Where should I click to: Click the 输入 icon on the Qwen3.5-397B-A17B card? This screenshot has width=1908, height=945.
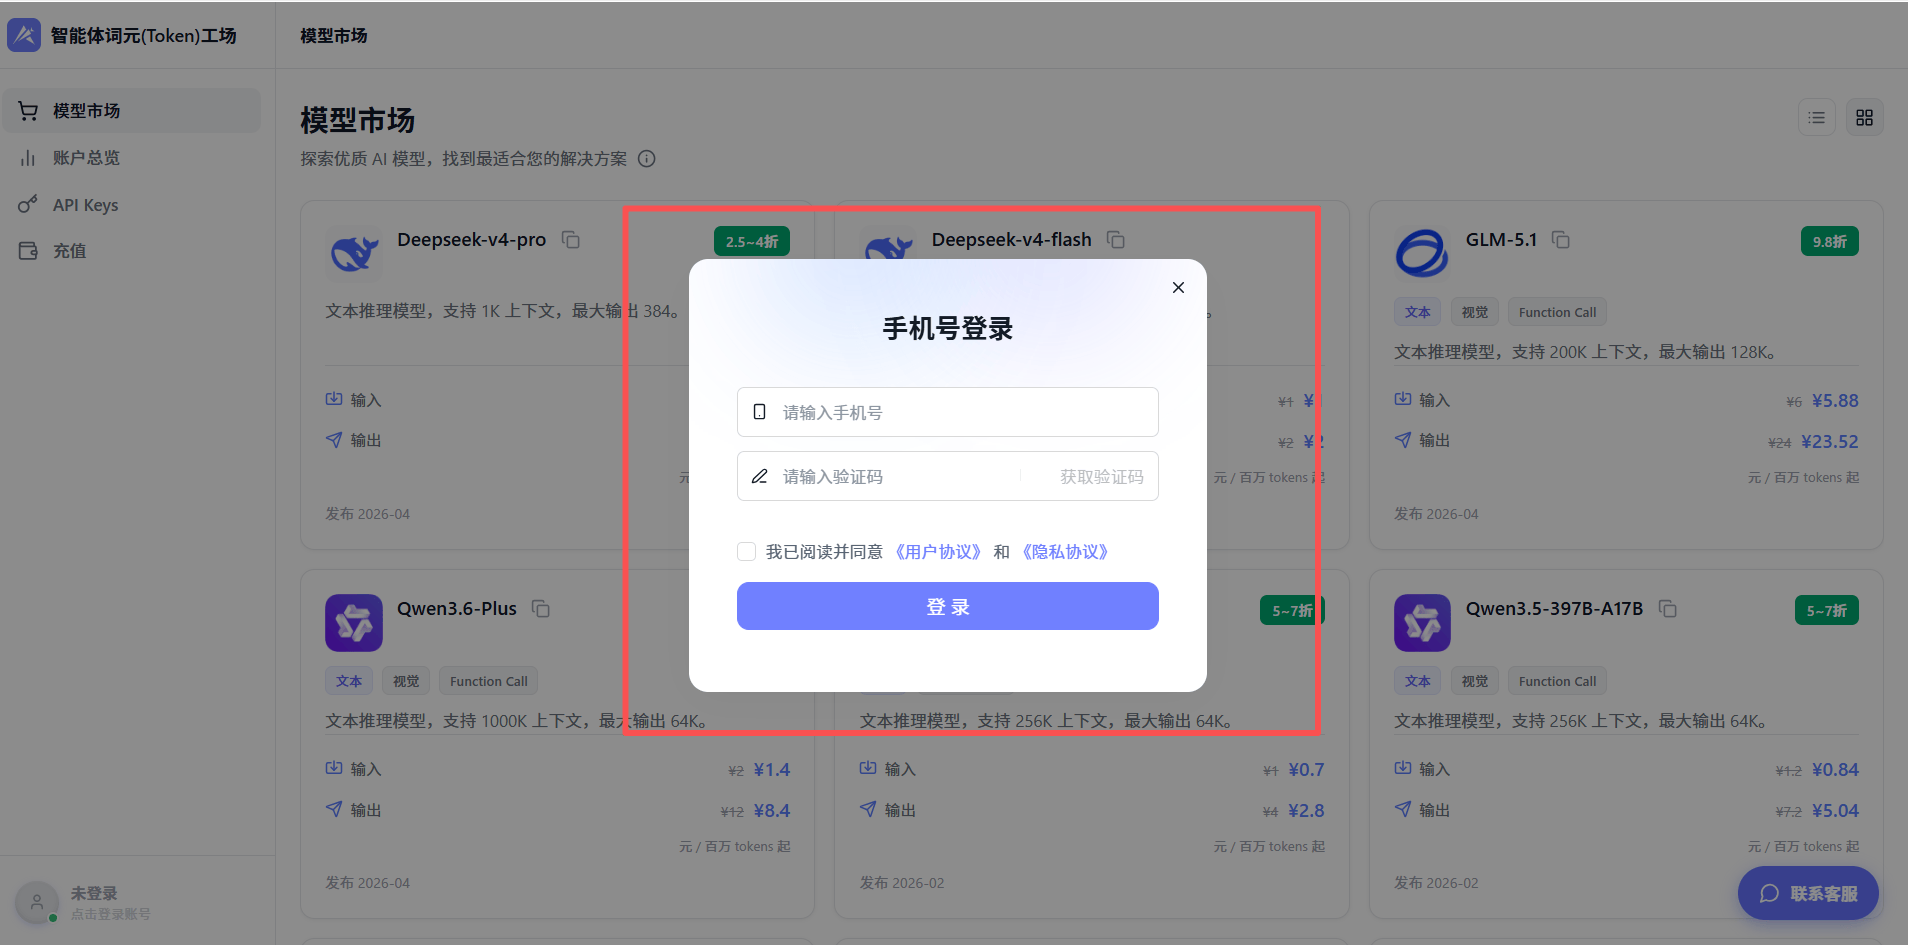(1403, 768)
